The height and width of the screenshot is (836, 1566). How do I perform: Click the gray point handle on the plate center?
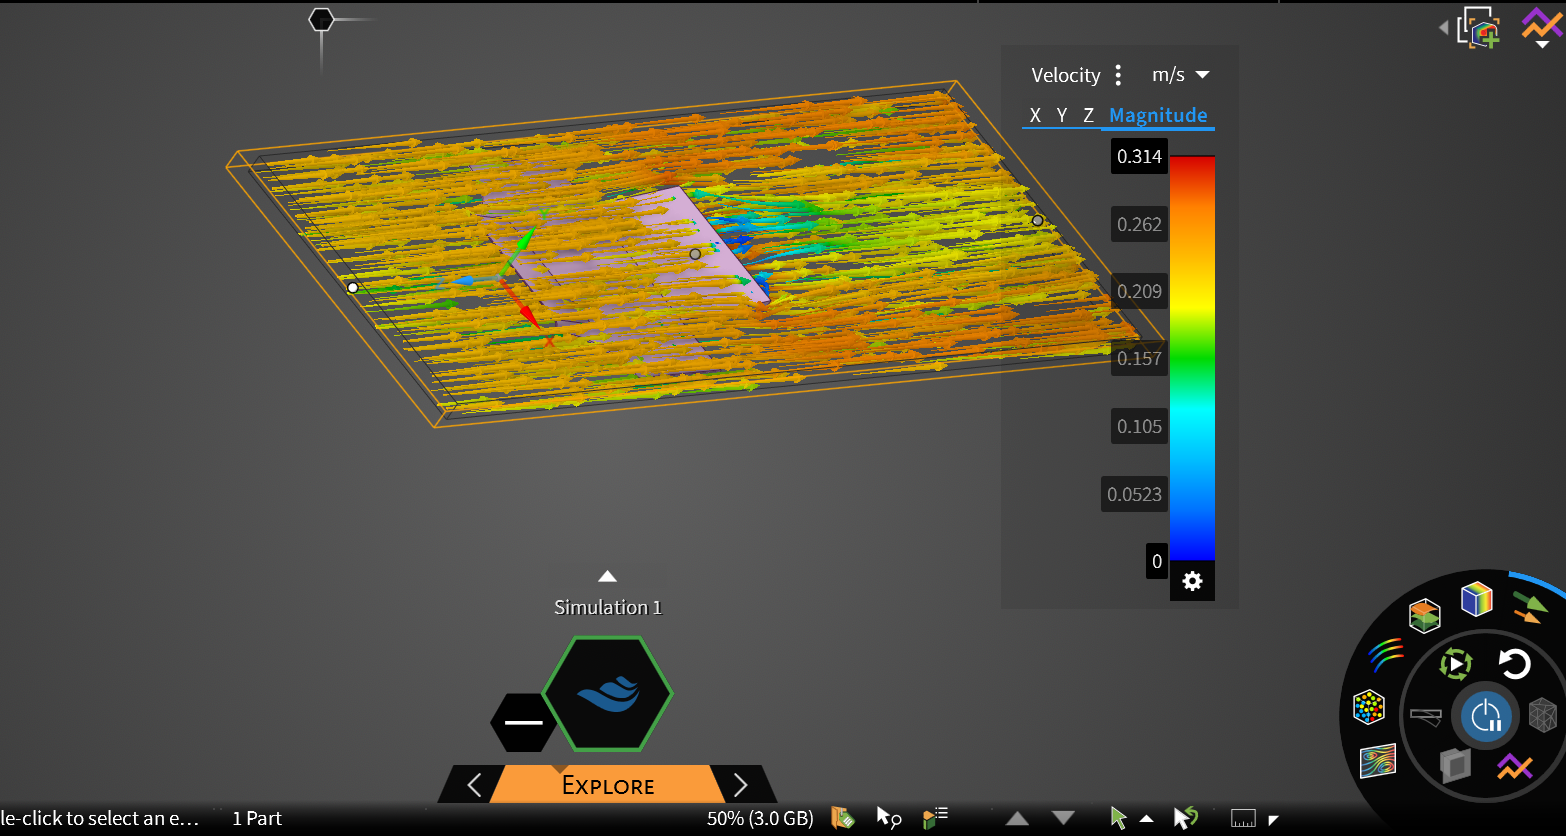tap(695, 254)
